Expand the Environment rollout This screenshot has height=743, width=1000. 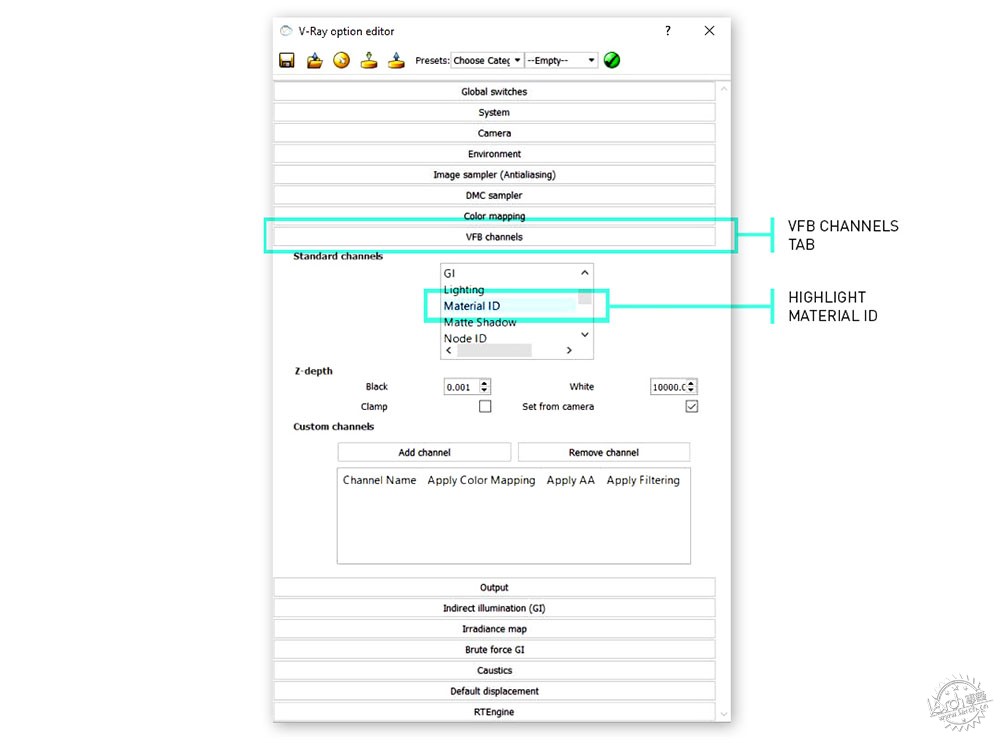(494, 154)
